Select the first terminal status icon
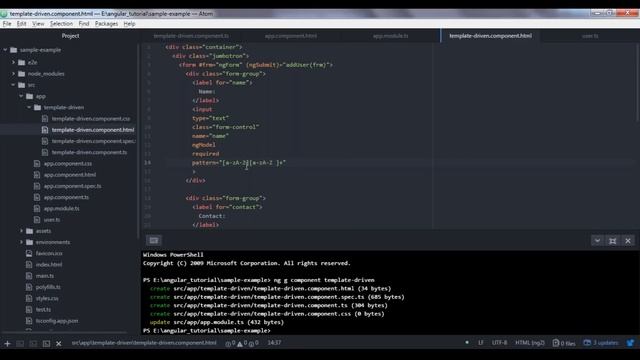This screenshot has width=640, height=360. [20, 343]
